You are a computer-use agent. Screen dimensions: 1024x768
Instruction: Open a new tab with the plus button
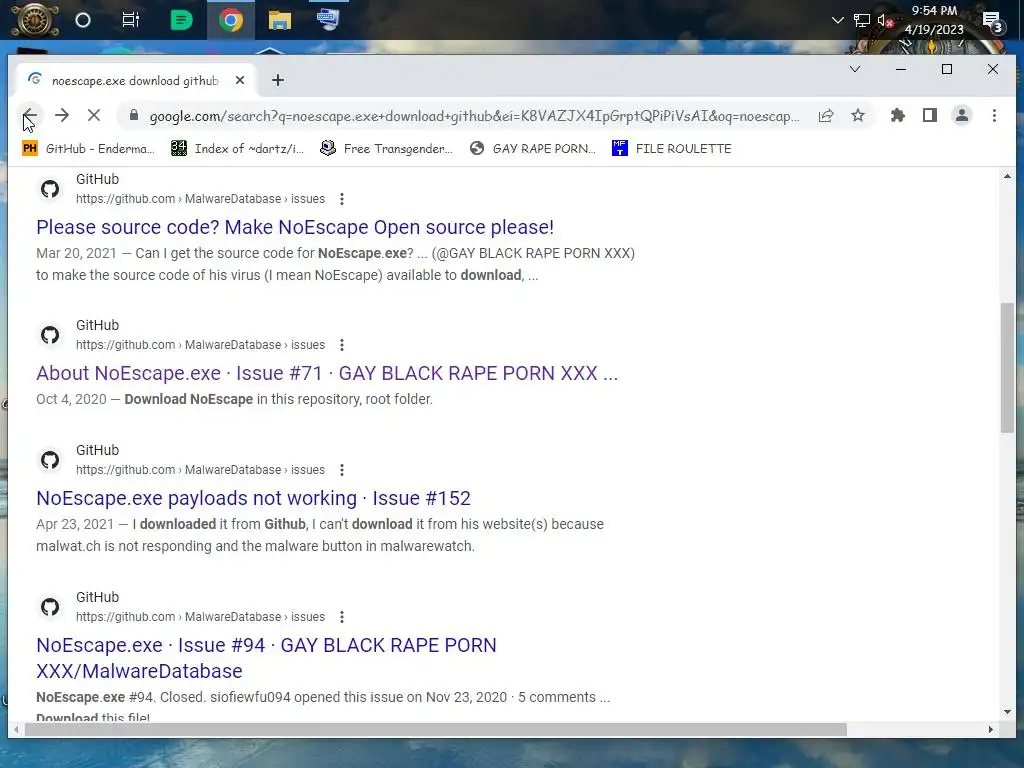pos(278,80)
